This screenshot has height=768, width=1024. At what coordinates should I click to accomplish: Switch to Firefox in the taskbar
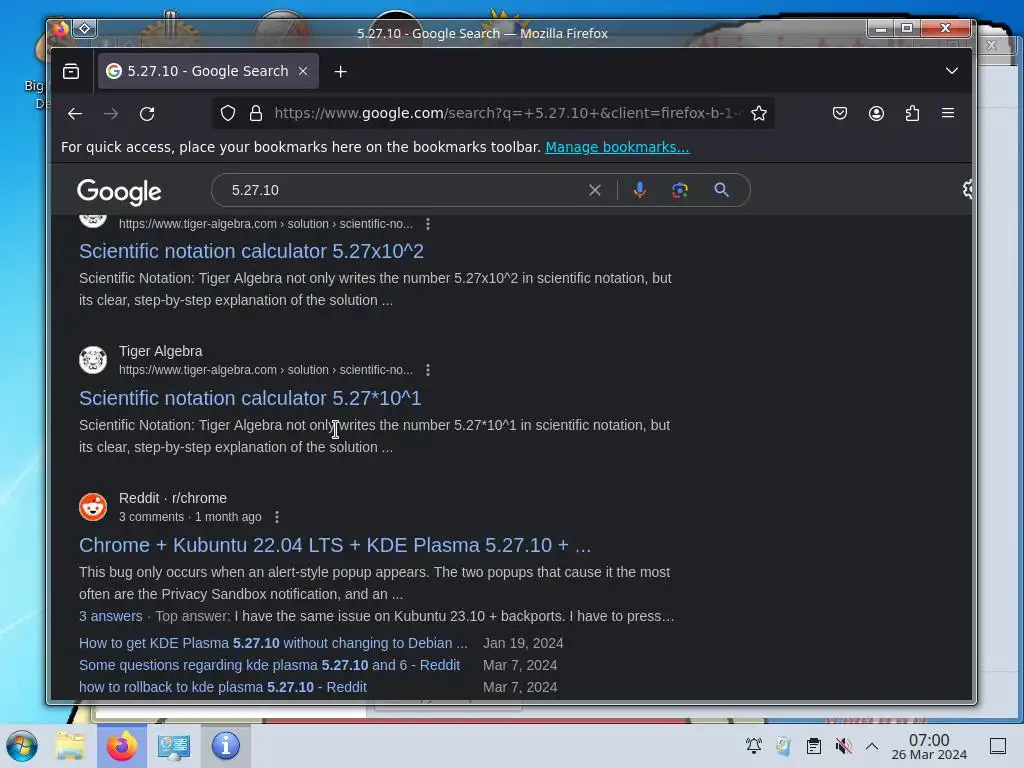(x=121, y=746)
